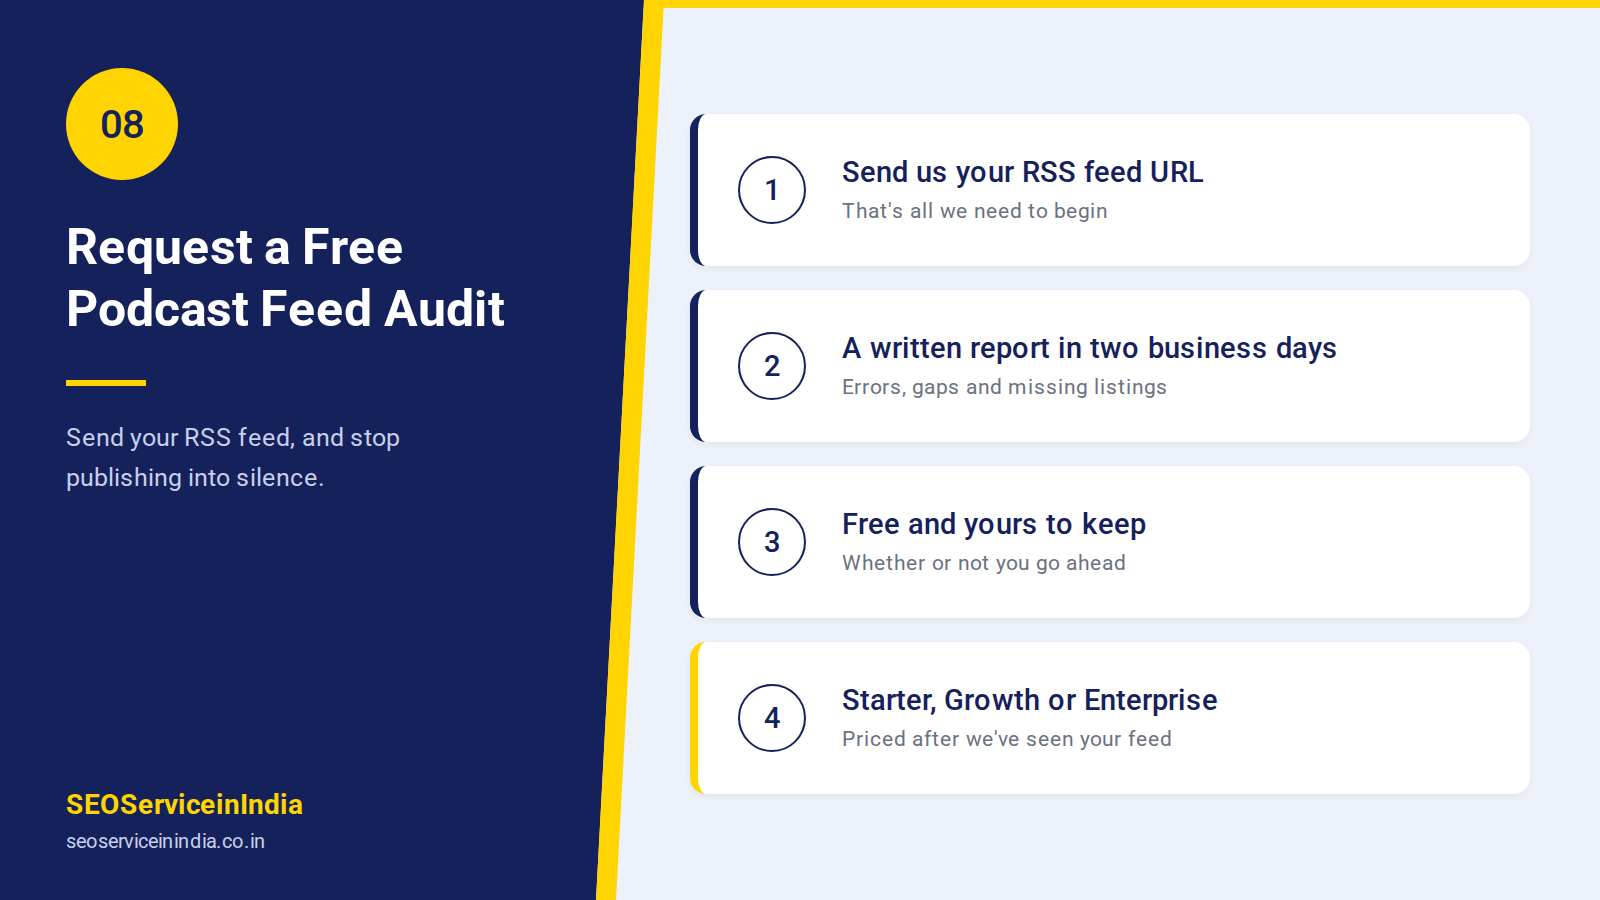Click the step 1 circle icon
The height and width of the screenshot is (900, 1600).
click(772, 190)
